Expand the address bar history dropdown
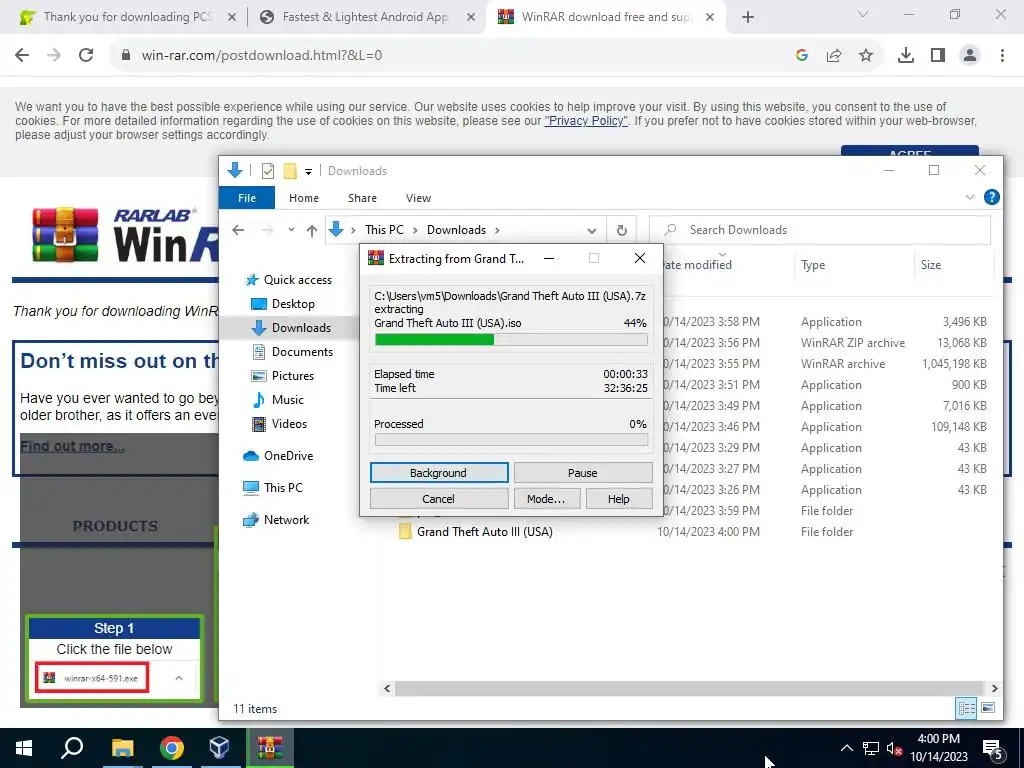This screenshot has height=768, width=1024. tap(592, 231)
